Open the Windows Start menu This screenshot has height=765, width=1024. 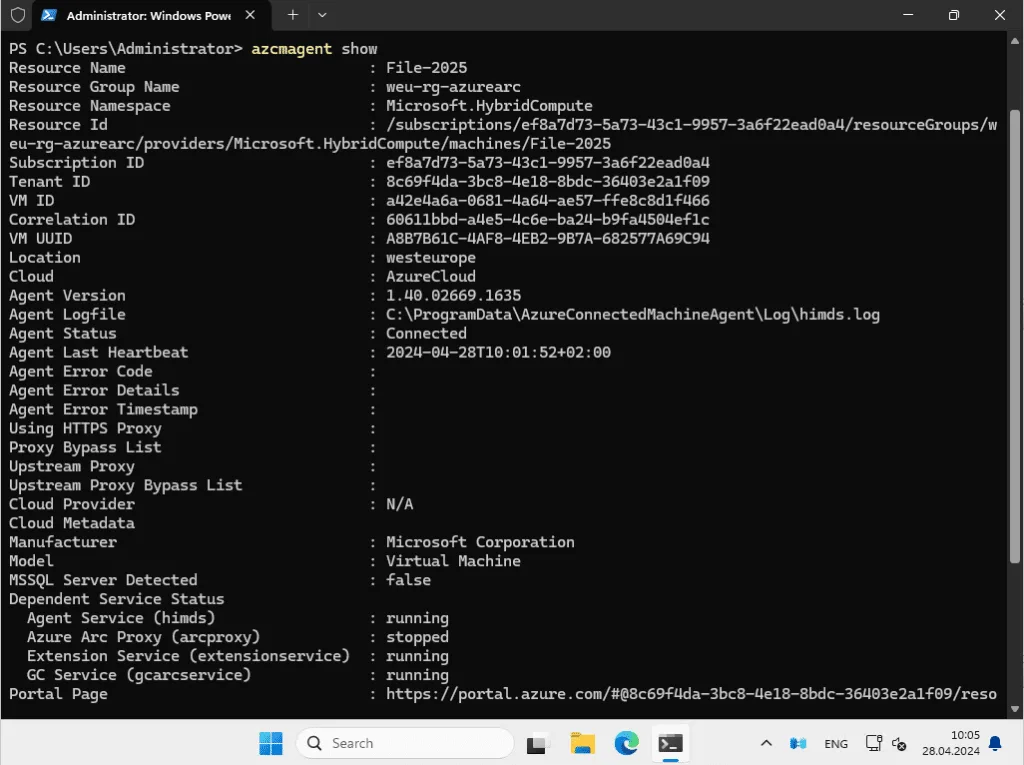coord(270,743)
